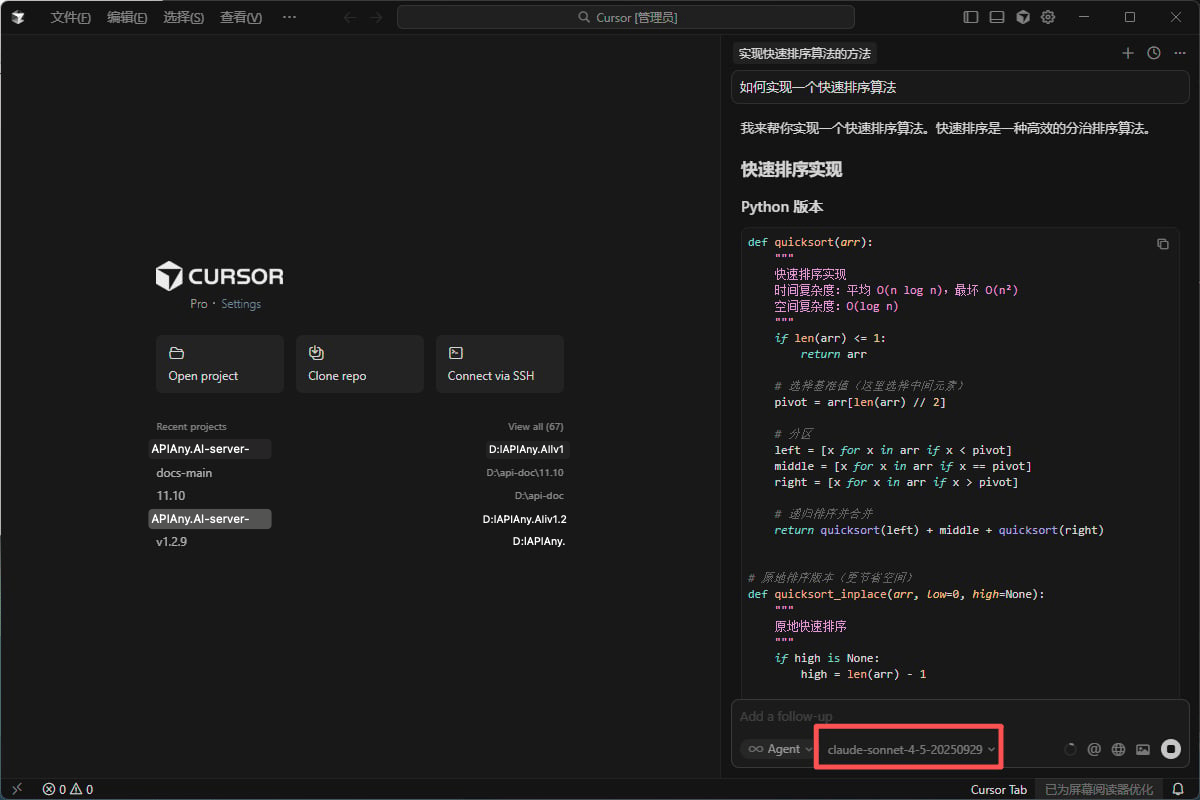Open the 选择(S) menu
Image resolution: width=1200 pixels, height=800 pixels.
[x=183, y=17]
